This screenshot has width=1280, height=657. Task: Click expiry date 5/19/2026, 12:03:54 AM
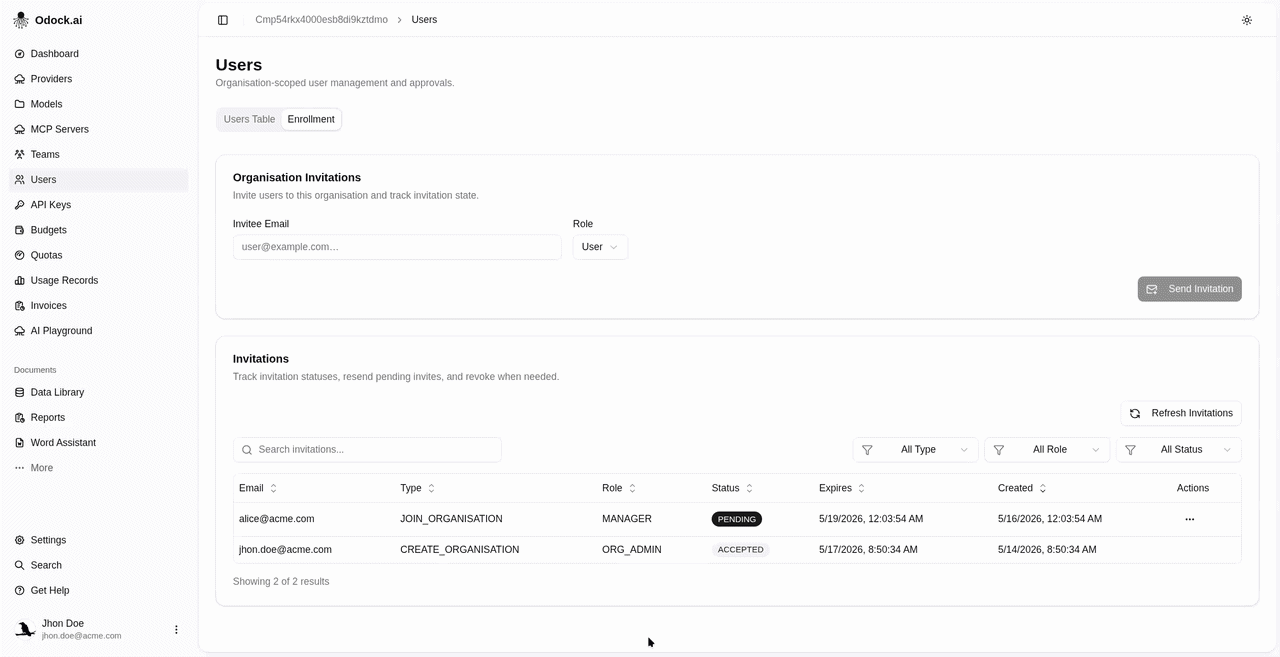(871, 519)
